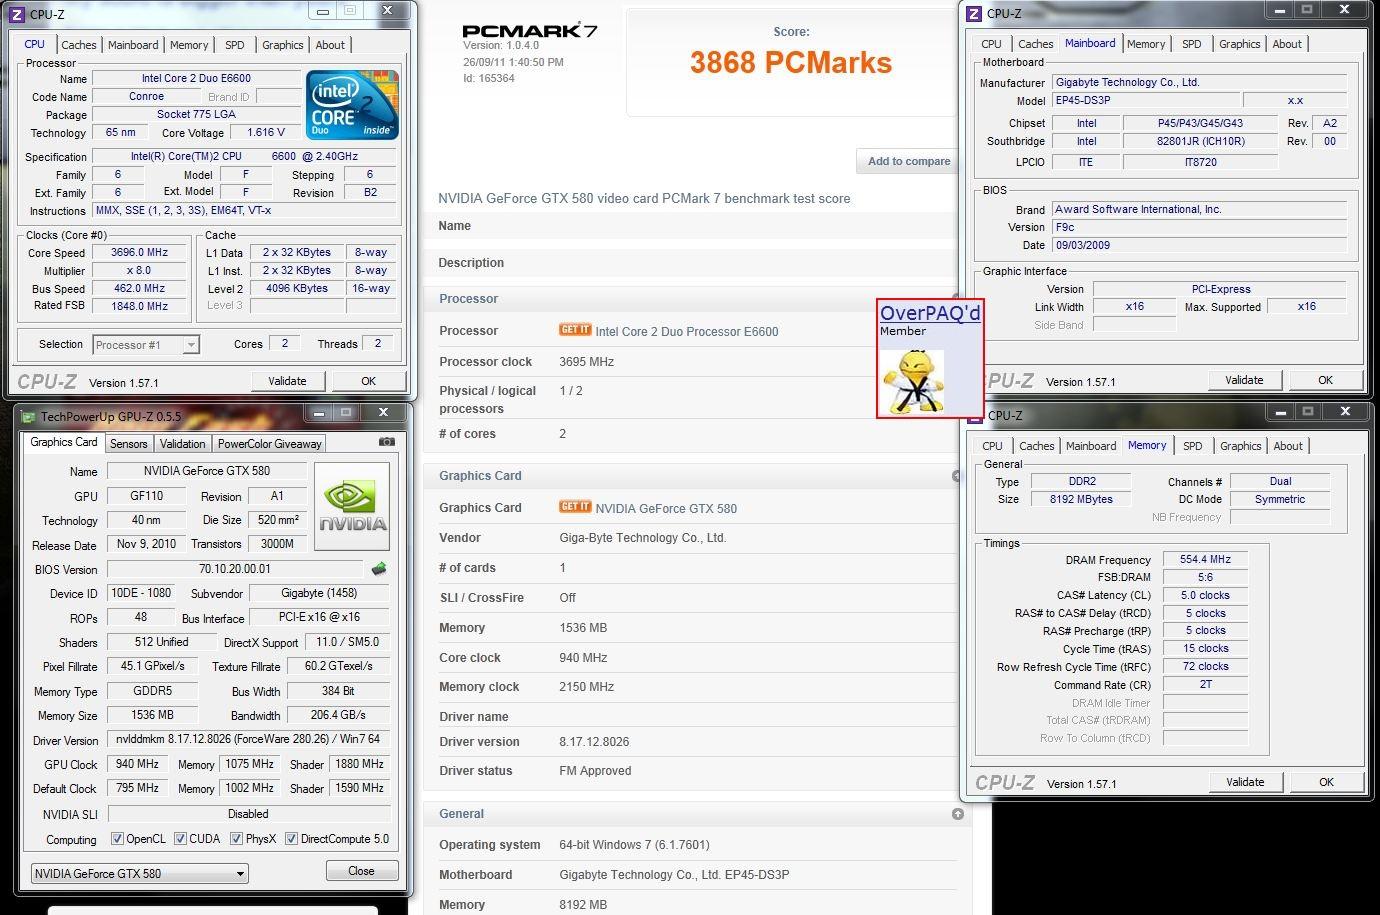Screen dimensions: 1380x915
Task: Click GPU-Z screenshot camera icon
Action: [387, 441]
